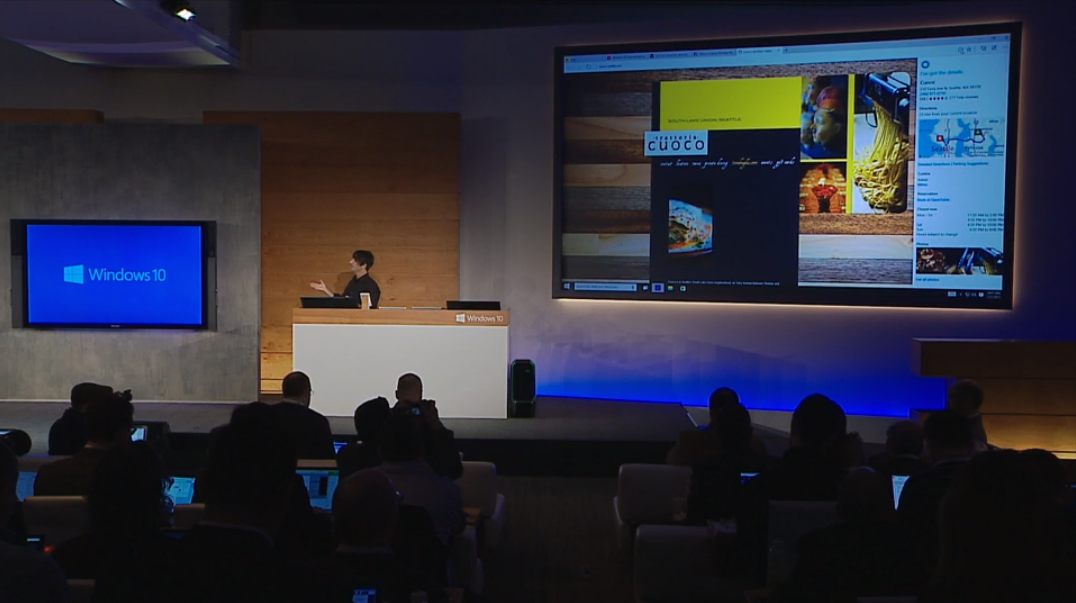Click the browser refresh button
The height and width of the screenshot is (603, 1076).
pos(588,66)
